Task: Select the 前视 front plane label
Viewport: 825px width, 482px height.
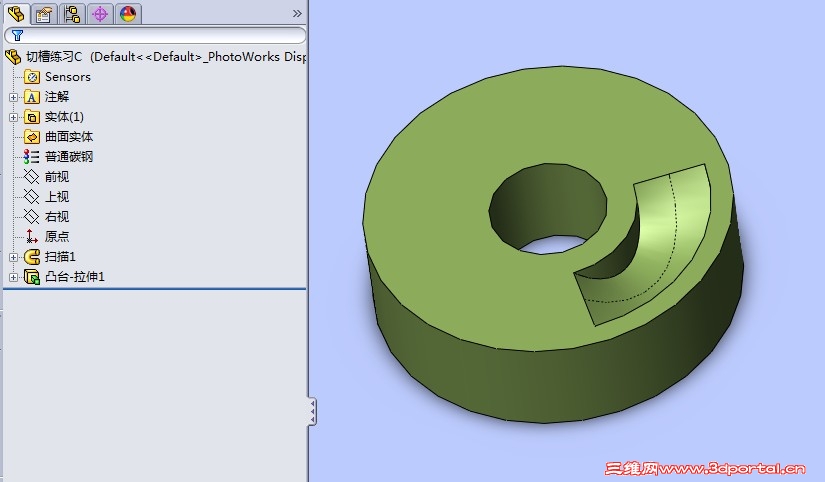Action: point(57,177)
